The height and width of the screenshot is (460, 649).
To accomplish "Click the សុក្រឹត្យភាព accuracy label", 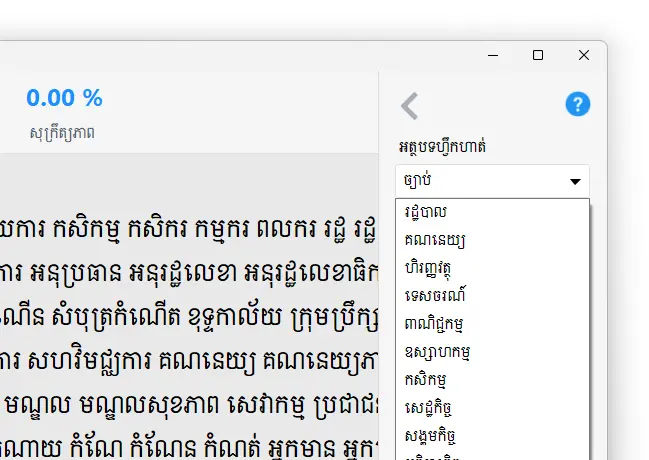I will pos(63,132).
